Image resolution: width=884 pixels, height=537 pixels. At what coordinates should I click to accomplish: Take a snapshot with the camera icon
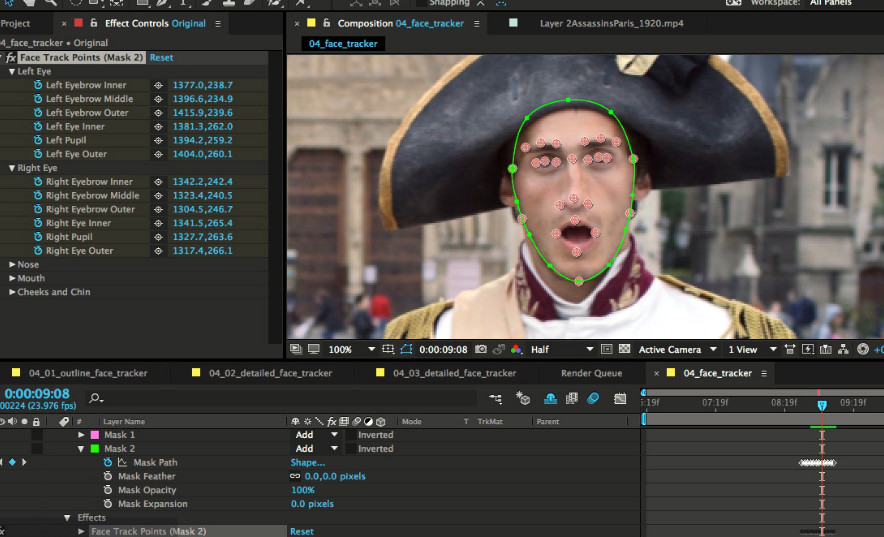tap(480, 349)
